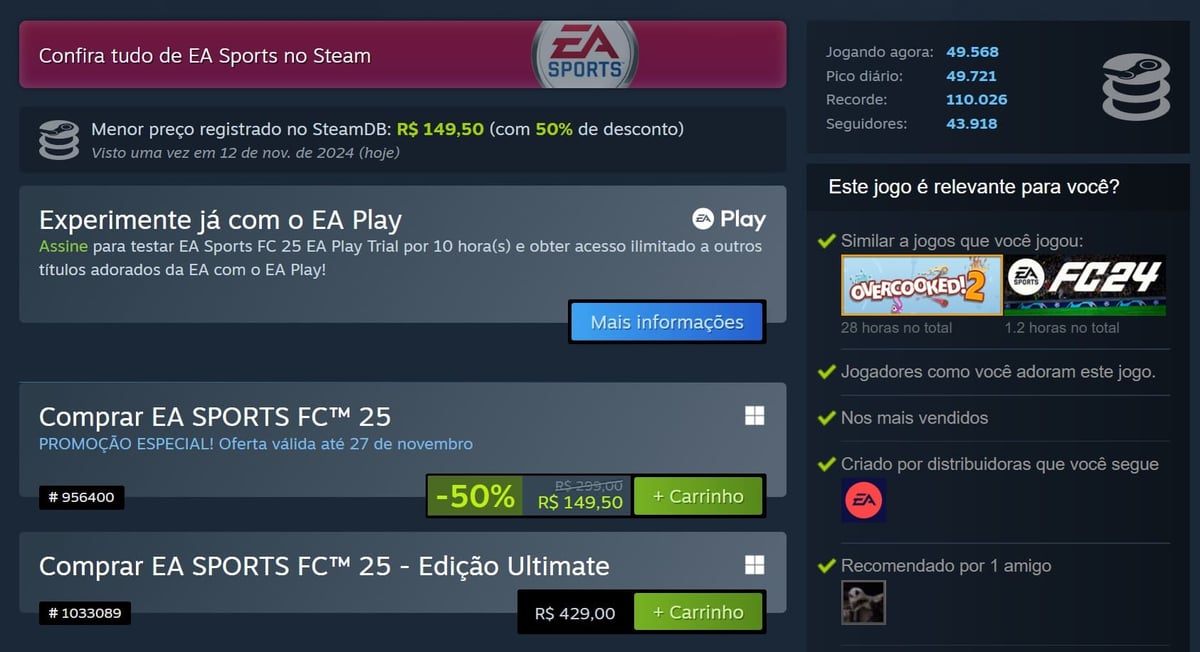Click Windows icon on Ultimate Edition box
This screenshot has height=652, width=1200.
(x=755, y=566)
